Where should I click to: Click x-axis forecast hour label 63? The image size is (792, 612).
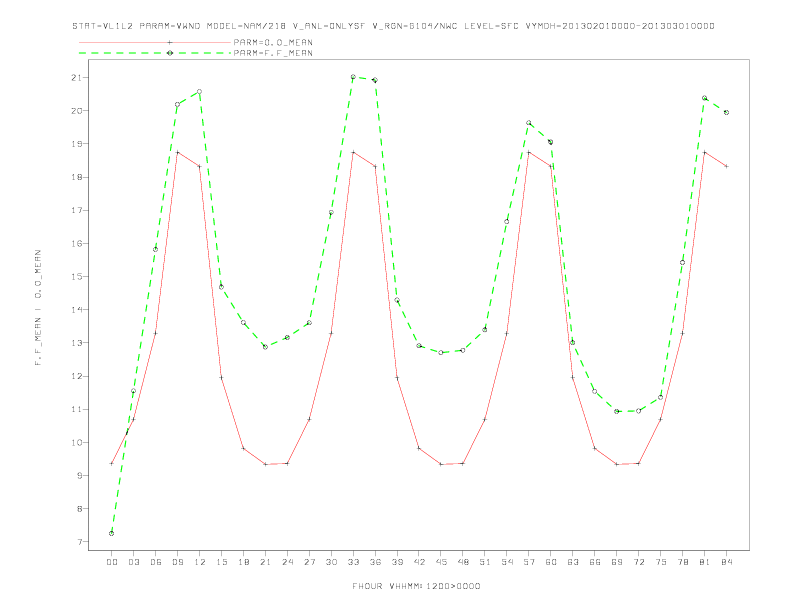(573, 562)
